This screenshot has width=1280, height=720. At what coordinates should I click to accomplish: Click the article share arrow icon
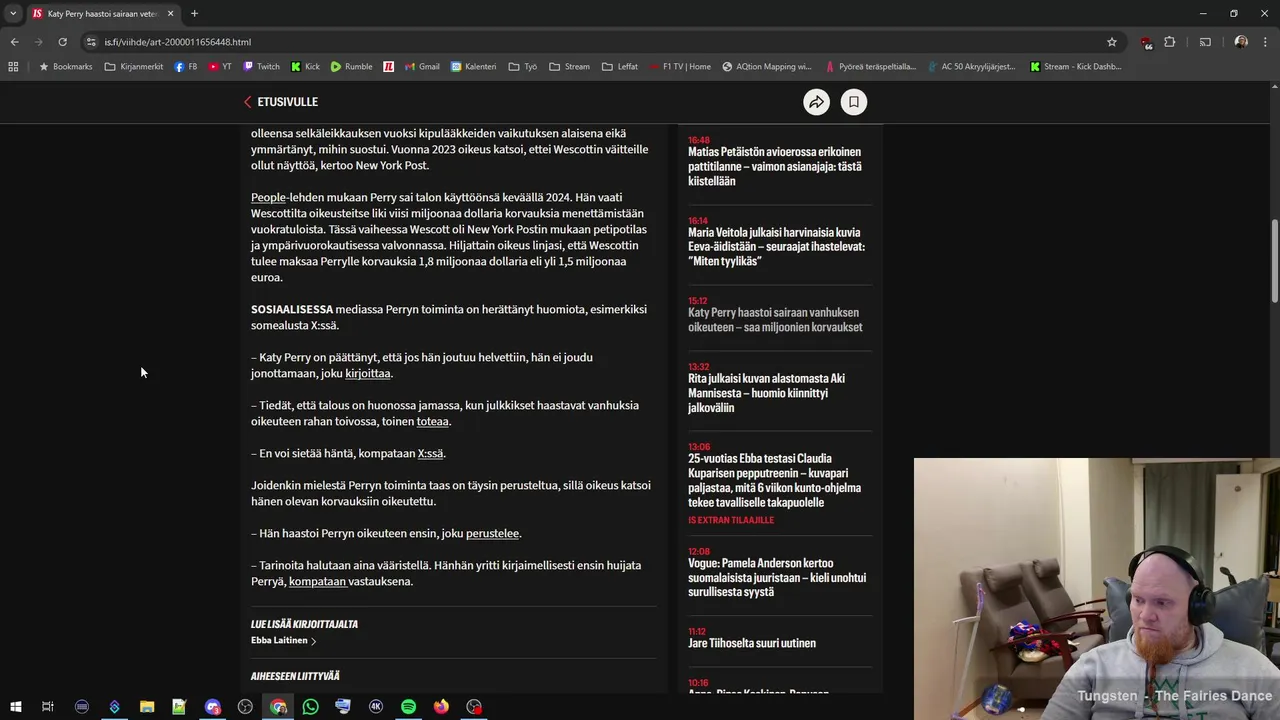pyautogui.click(x=817, y=102)
